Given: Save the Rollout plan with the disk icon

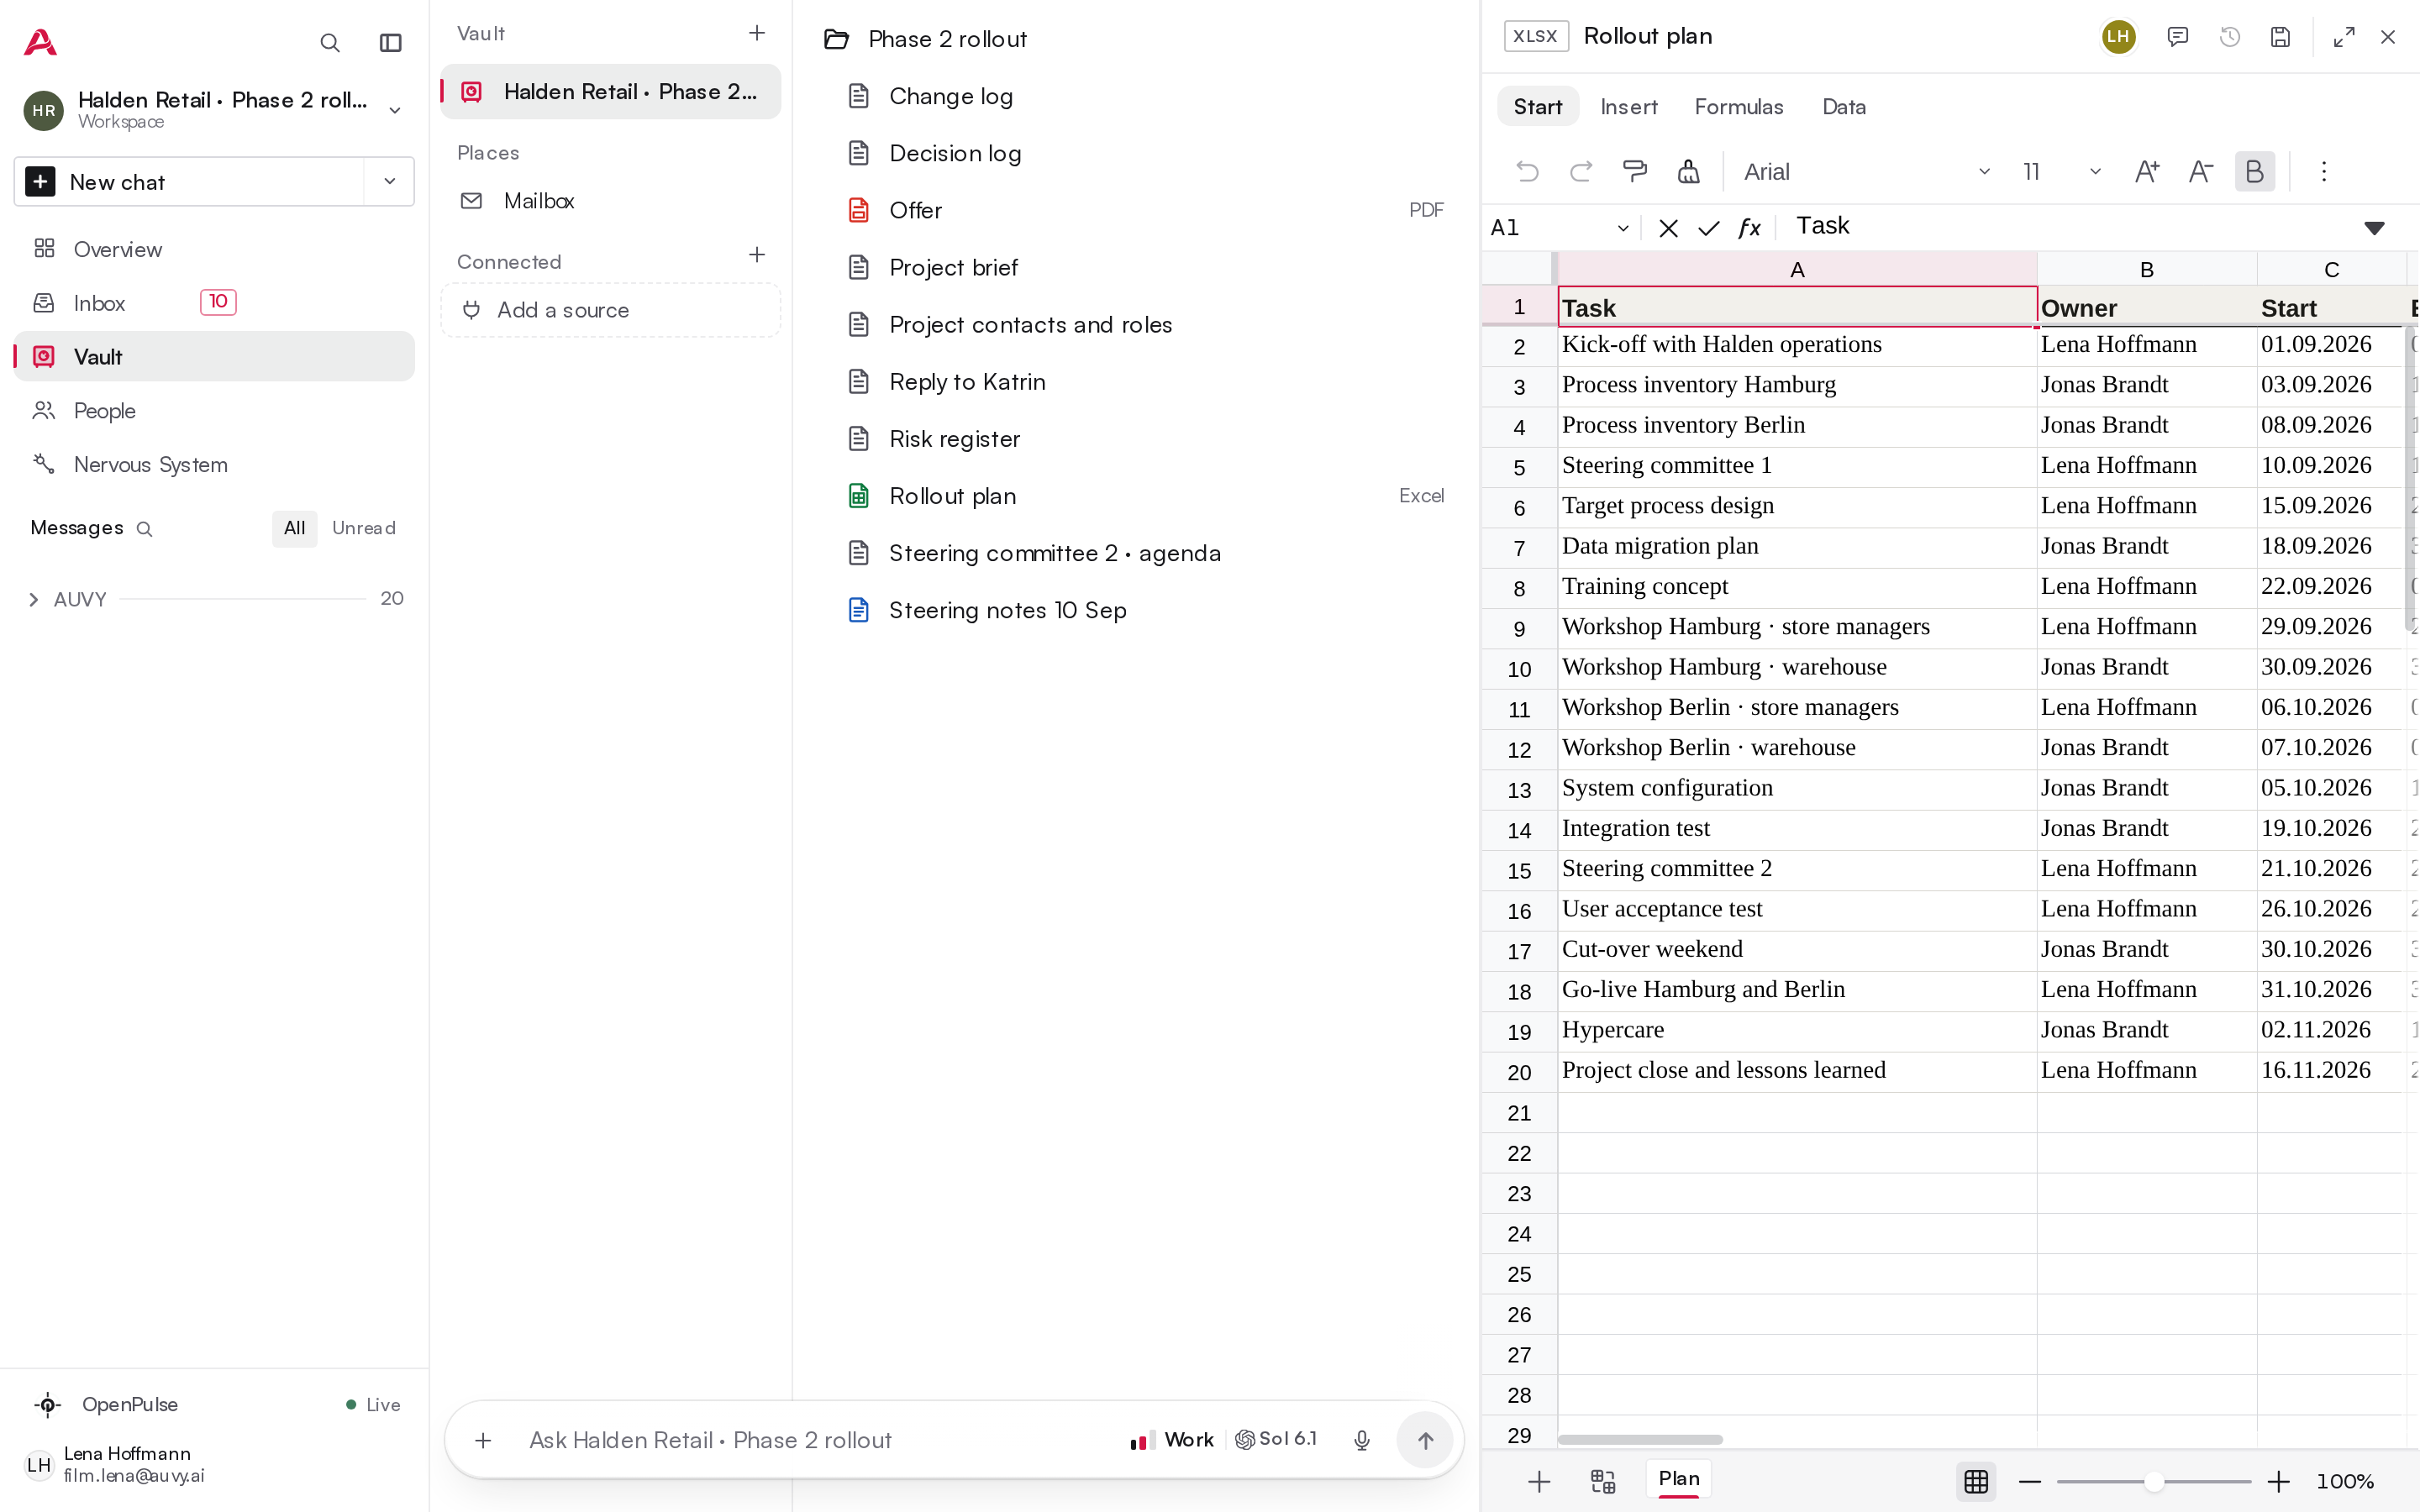Looking at the screenshot, I should pos(2280,37).
